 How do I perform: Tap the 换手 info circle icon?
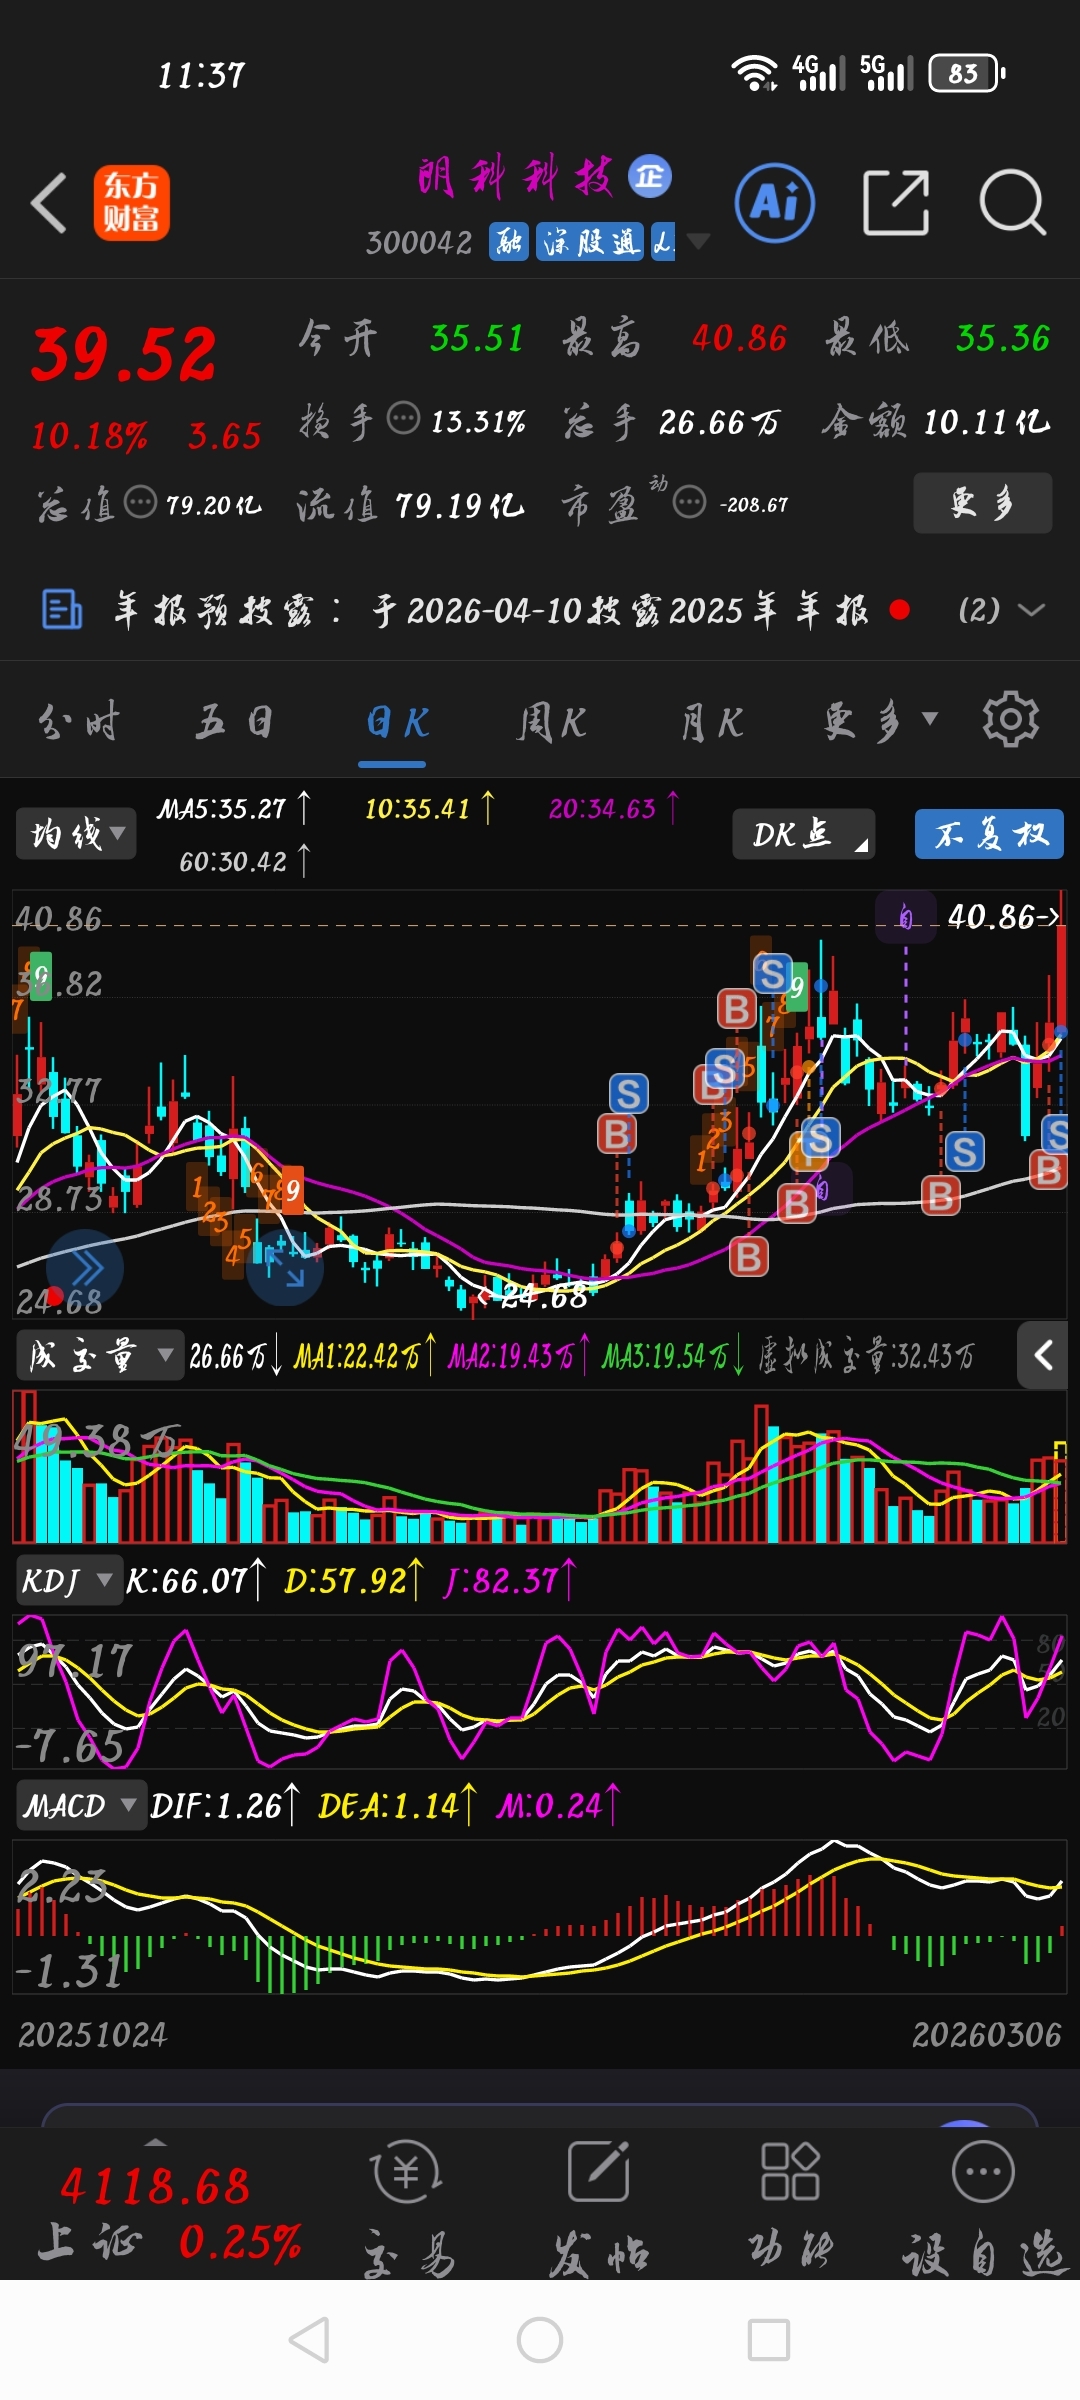(x=403, y=419)
